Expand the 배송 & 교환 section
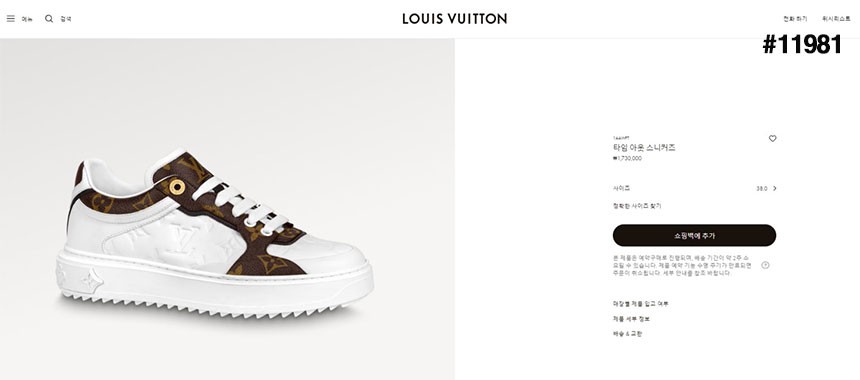The image size is (860, 380). [627, 333]
